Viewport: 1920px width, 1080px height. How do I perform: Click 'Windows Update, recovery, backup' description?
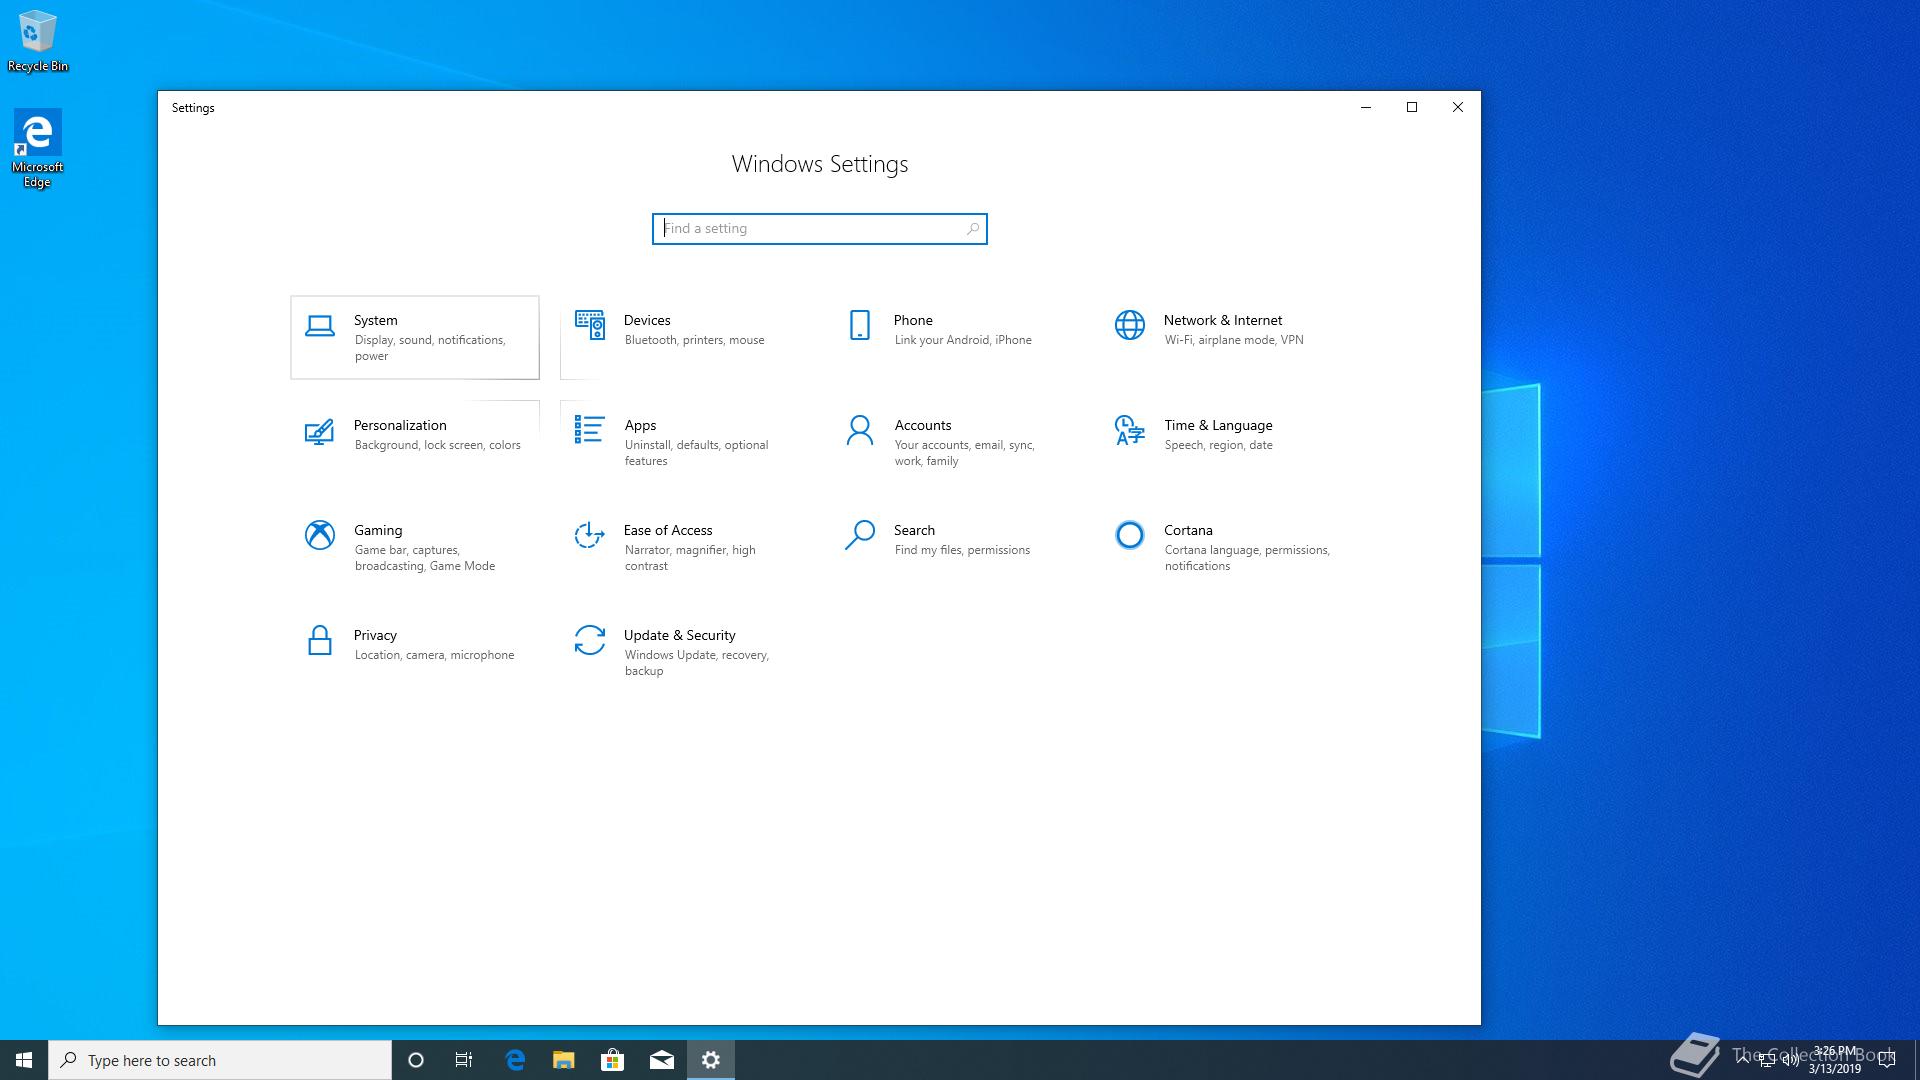click(697, 663)
